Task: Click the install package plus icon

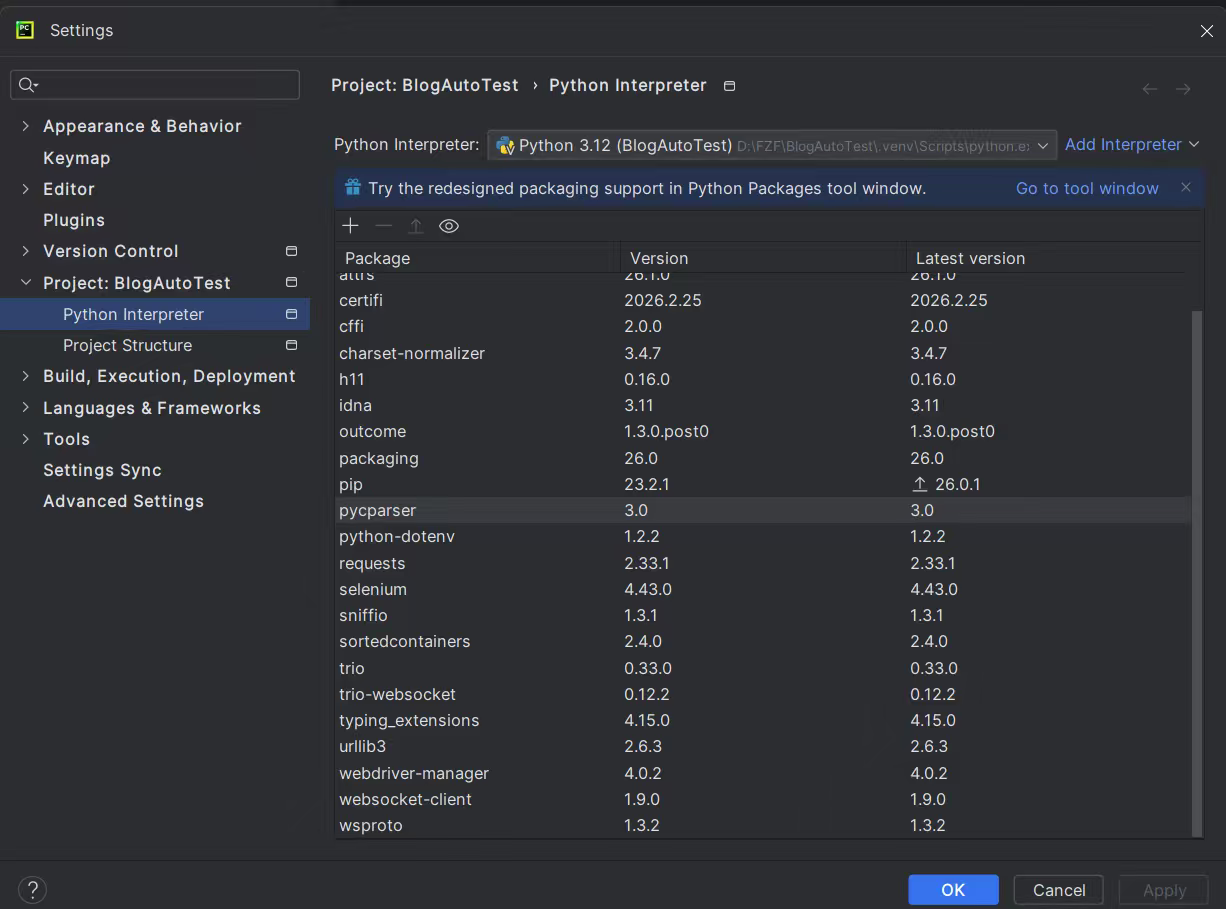Action: click(x=350, y=226)
